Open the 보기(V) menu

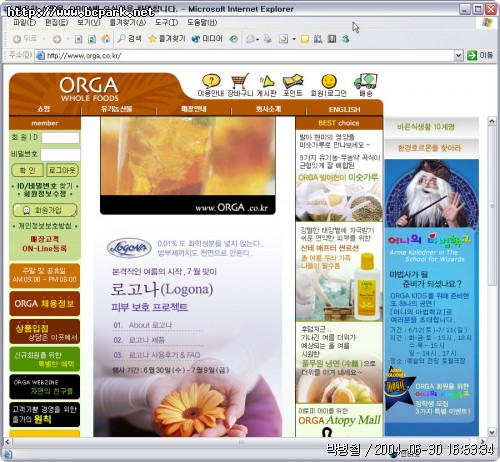[88, 23]
